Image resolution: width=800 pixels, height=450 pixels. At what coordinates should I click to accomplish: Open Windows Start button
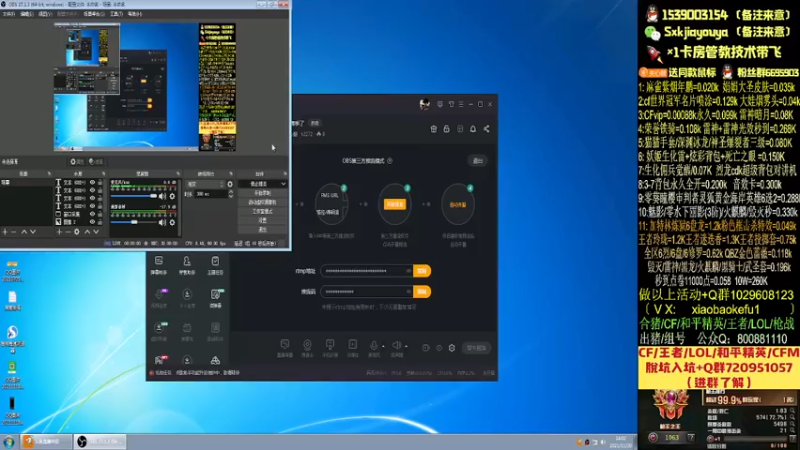coord(9,441)
